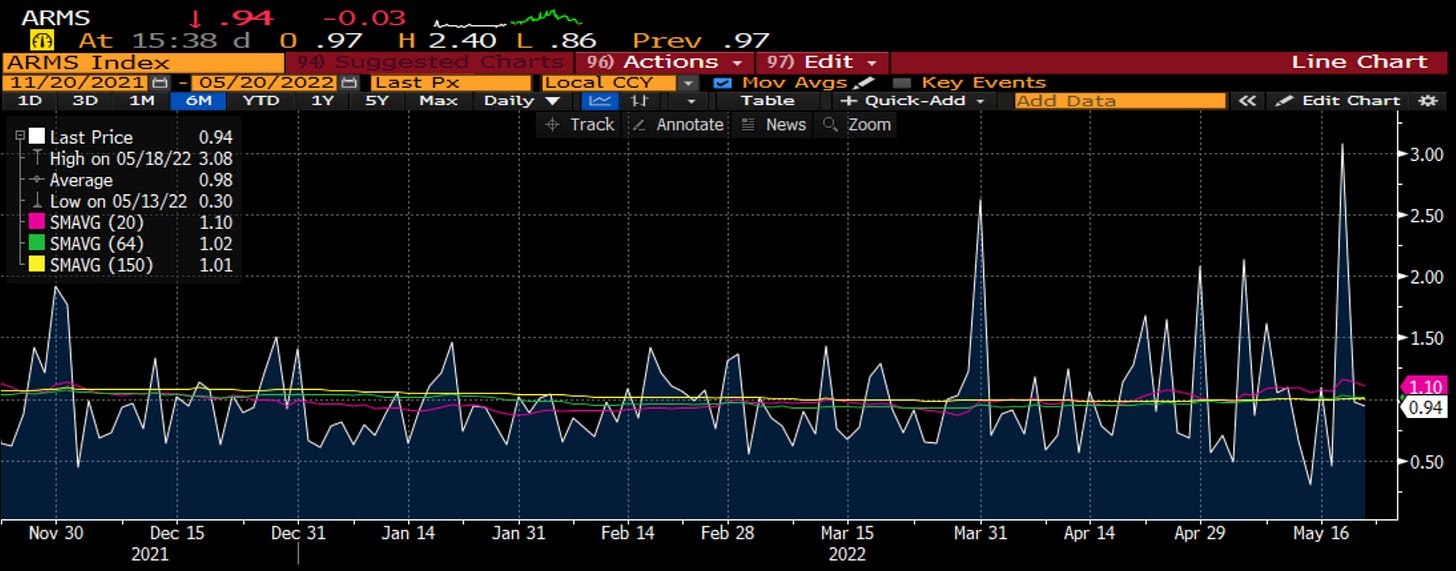Viewport: 1456px width, 571px height.
Task: Click the 3.00 y-axis label
Action: [1426, 154]
